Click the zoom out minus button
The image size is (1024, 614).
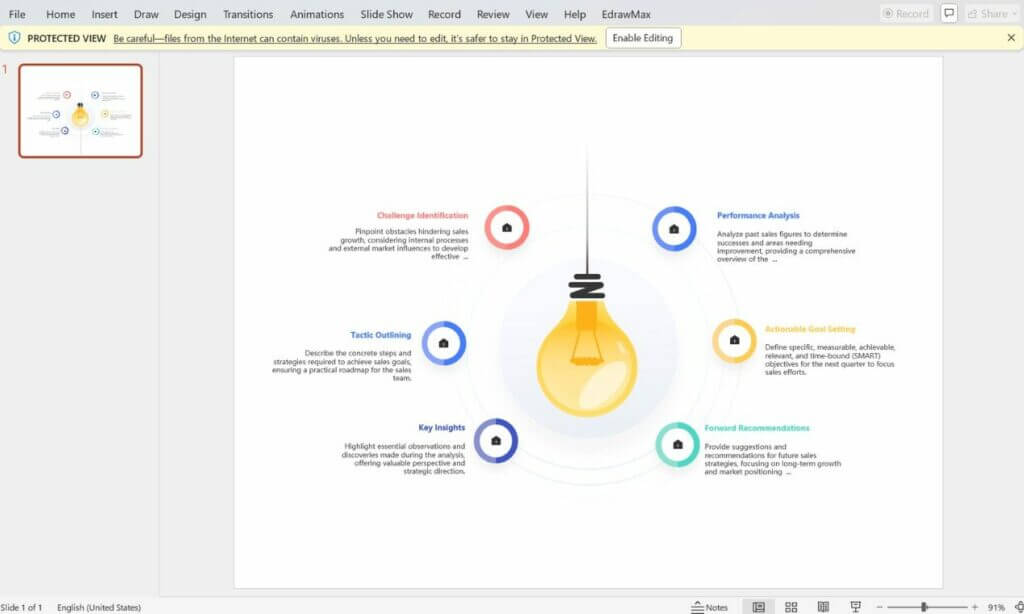[x=879, y=607]
